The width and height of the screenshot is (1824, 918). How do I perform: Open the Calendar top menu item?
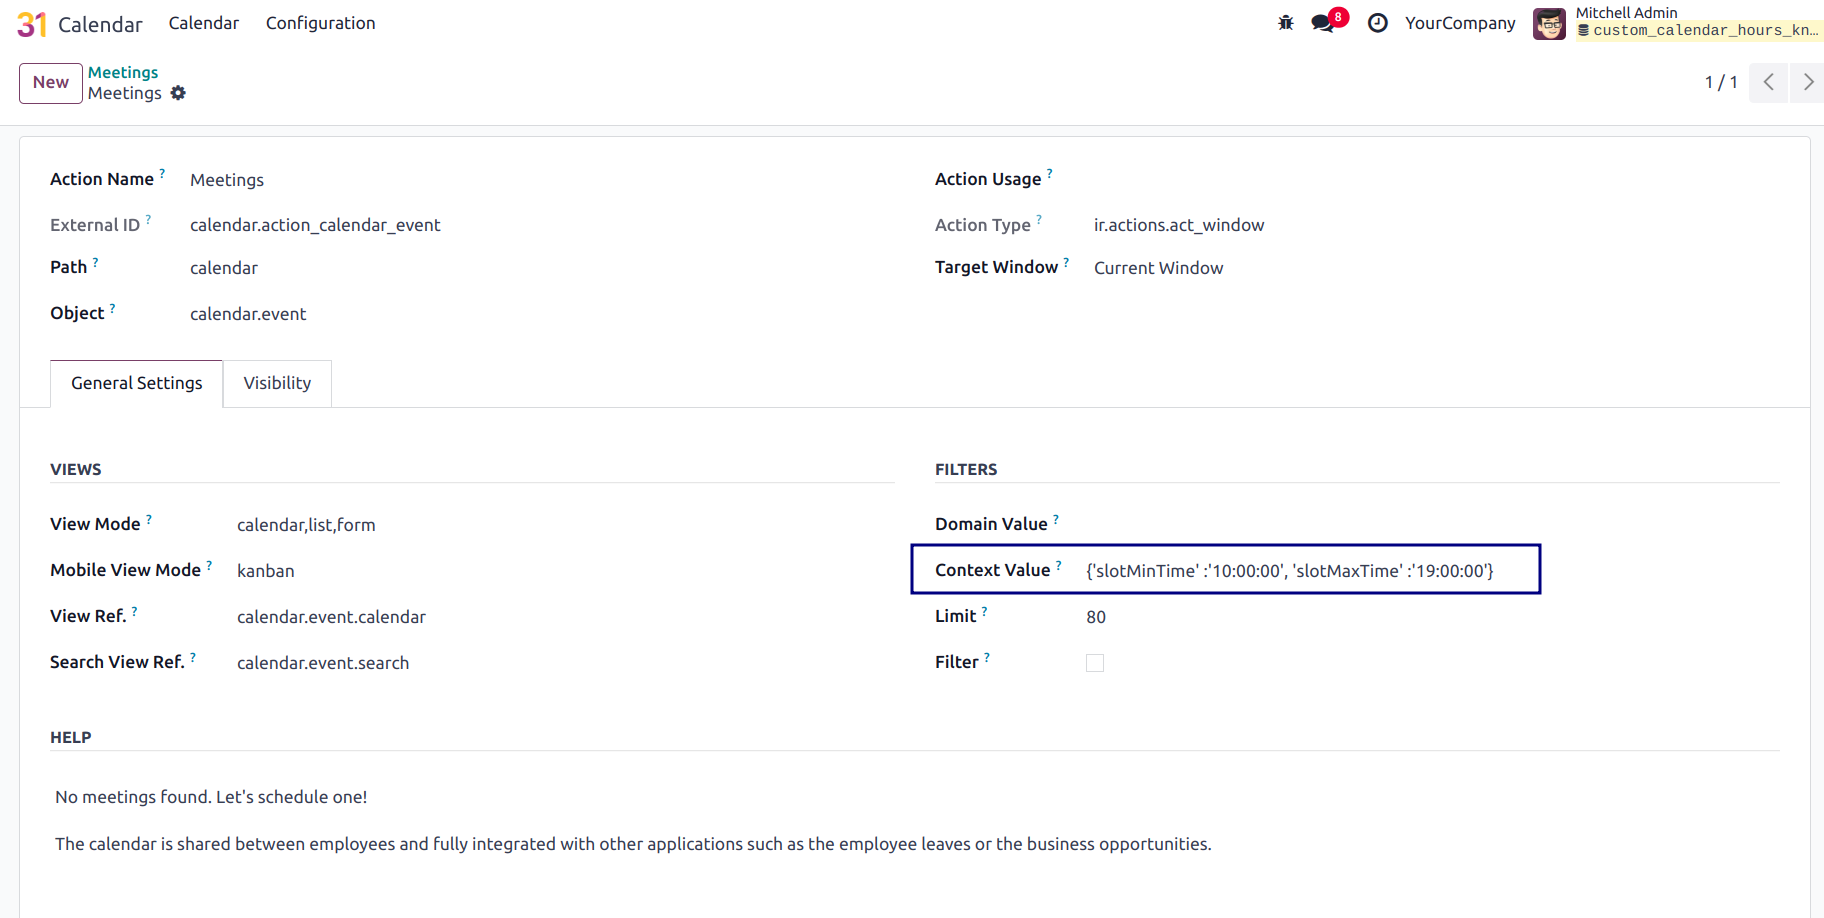[204, 23]
